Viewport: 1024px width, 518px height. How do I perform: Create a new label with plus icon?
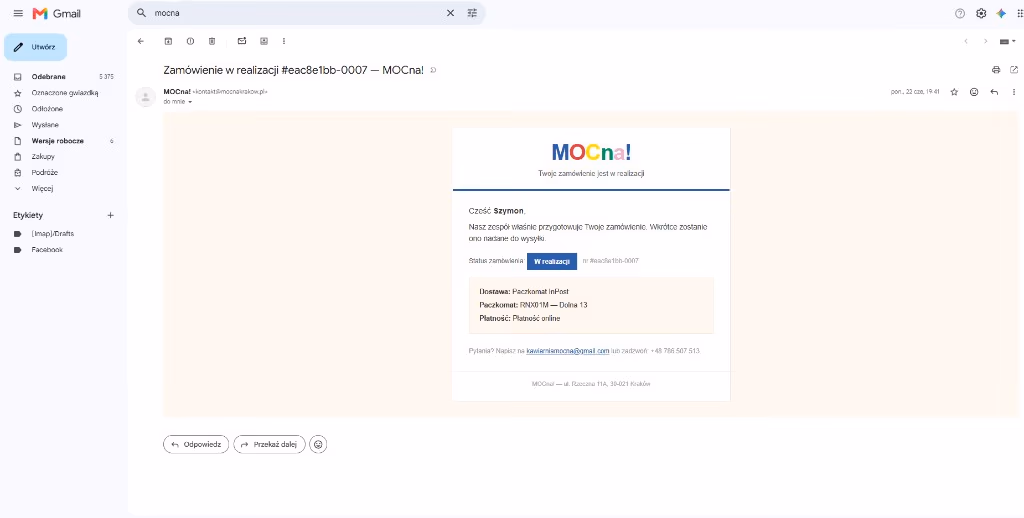(110, 215)
